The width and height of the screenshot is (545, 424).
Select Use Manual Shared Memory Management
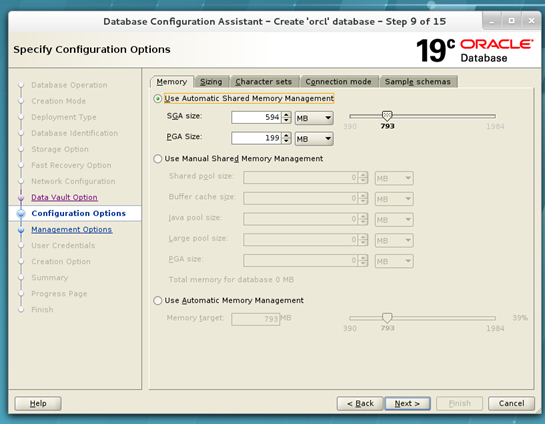coord(158,159)
